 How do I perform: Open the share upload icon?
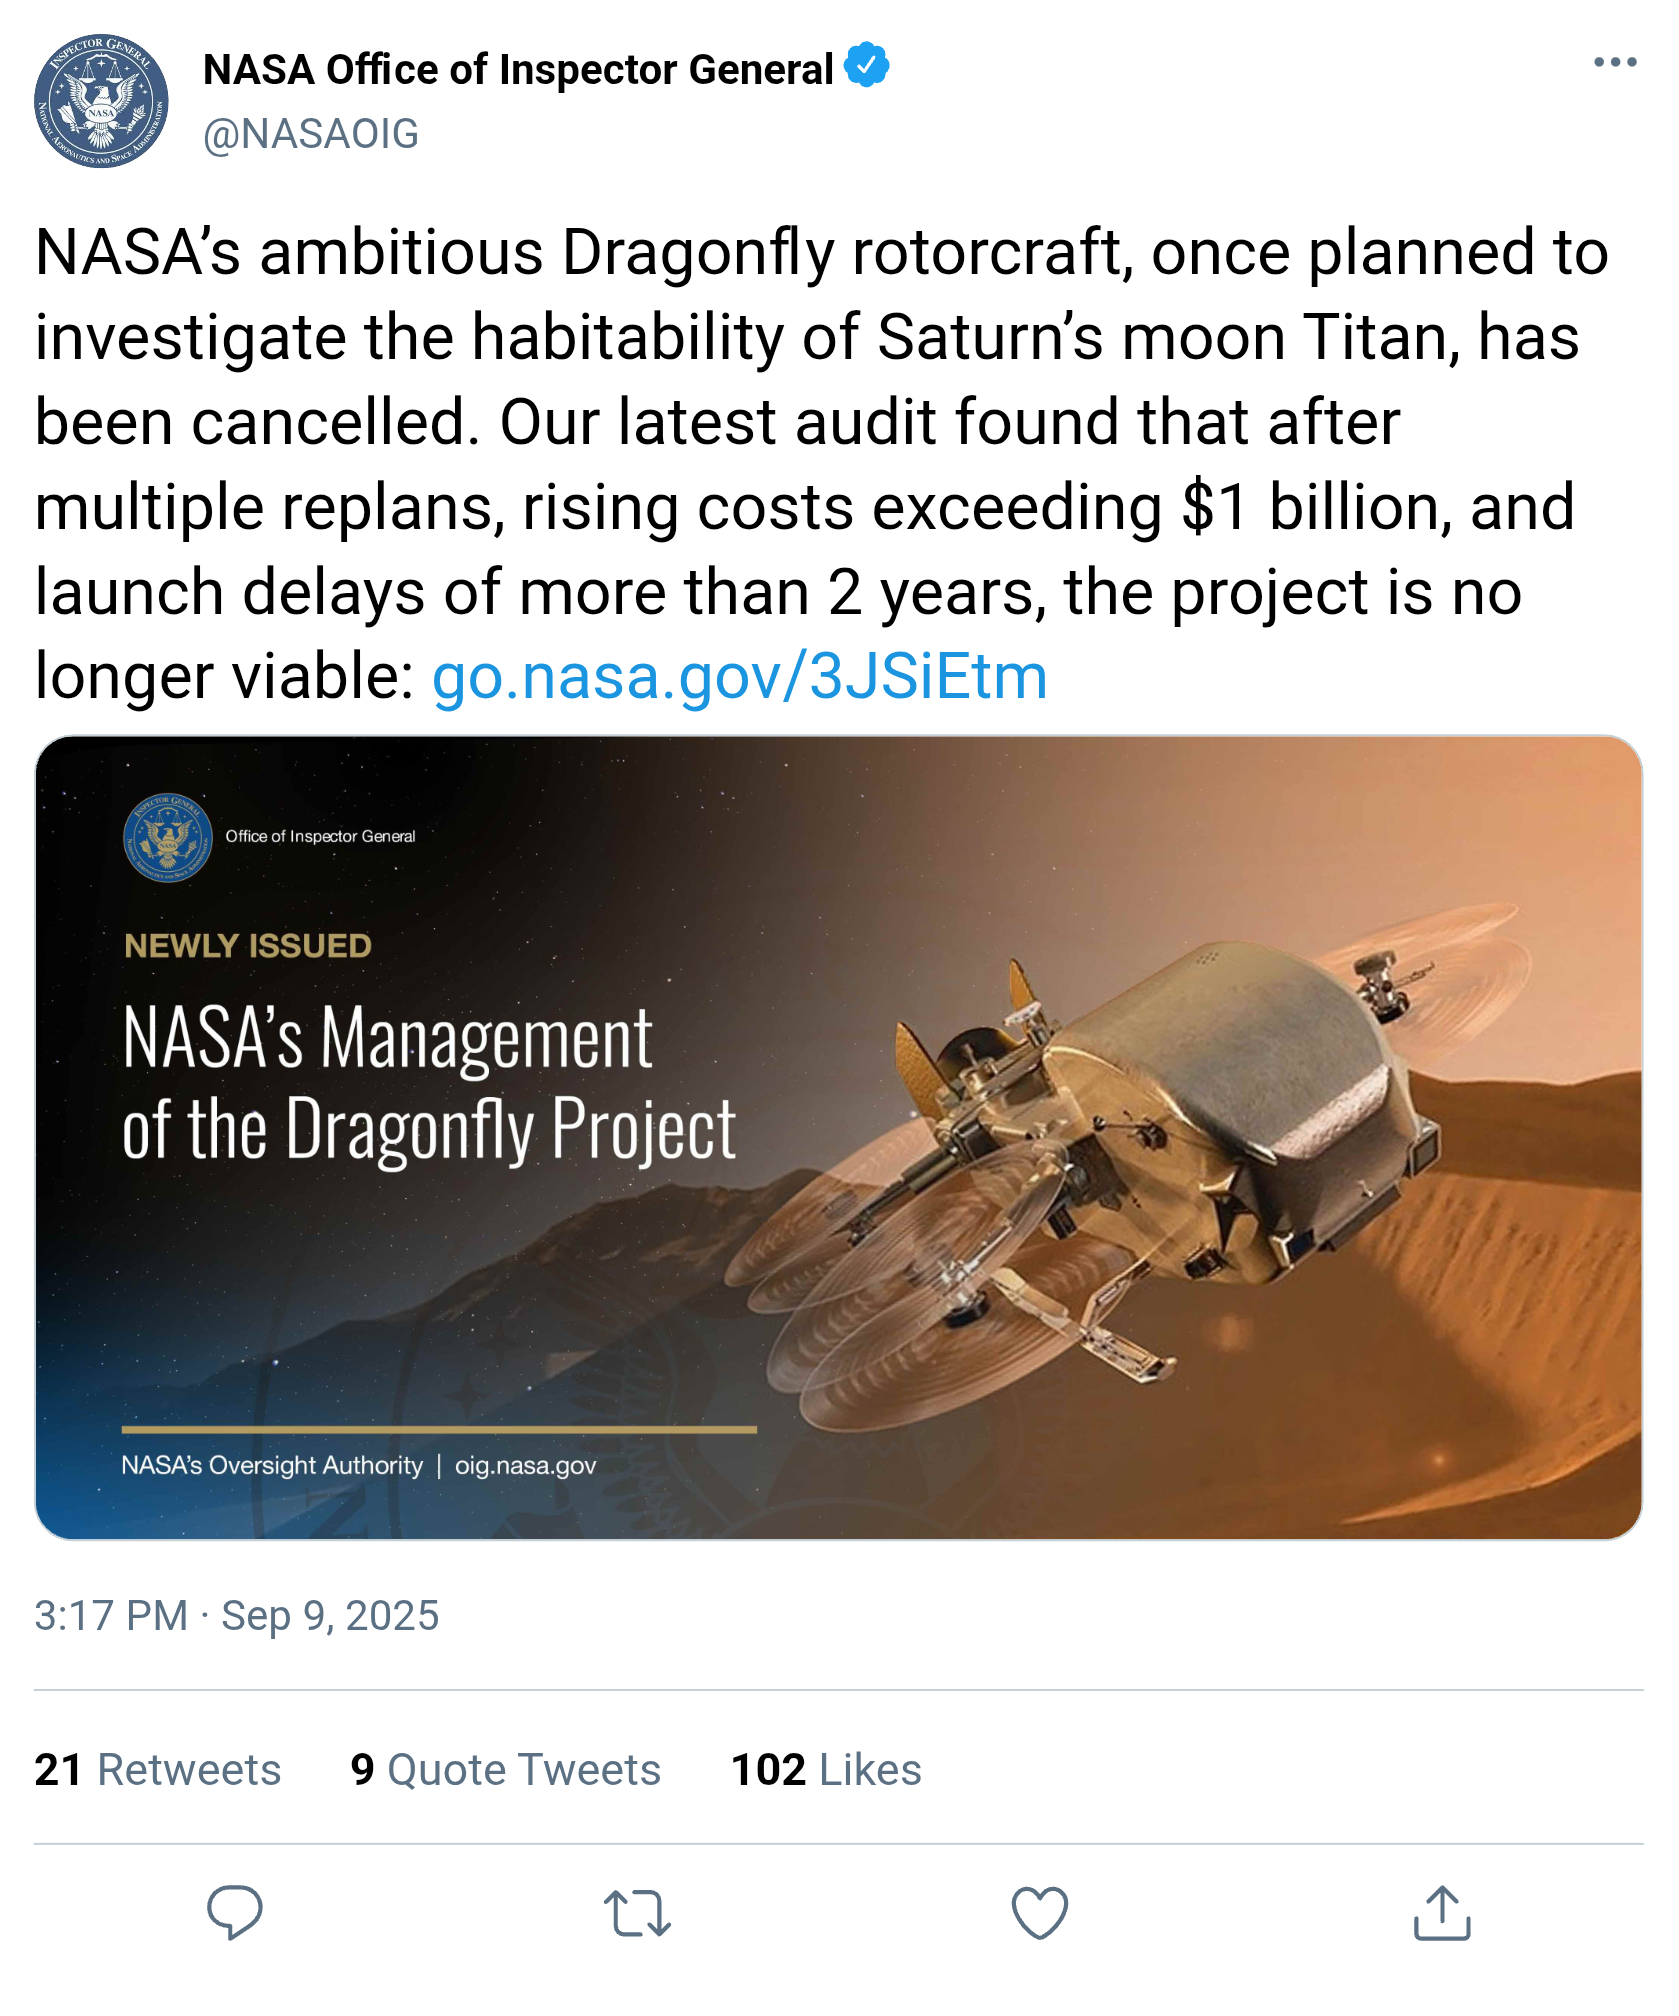pyautogui.click(x=1442, y=1912)
